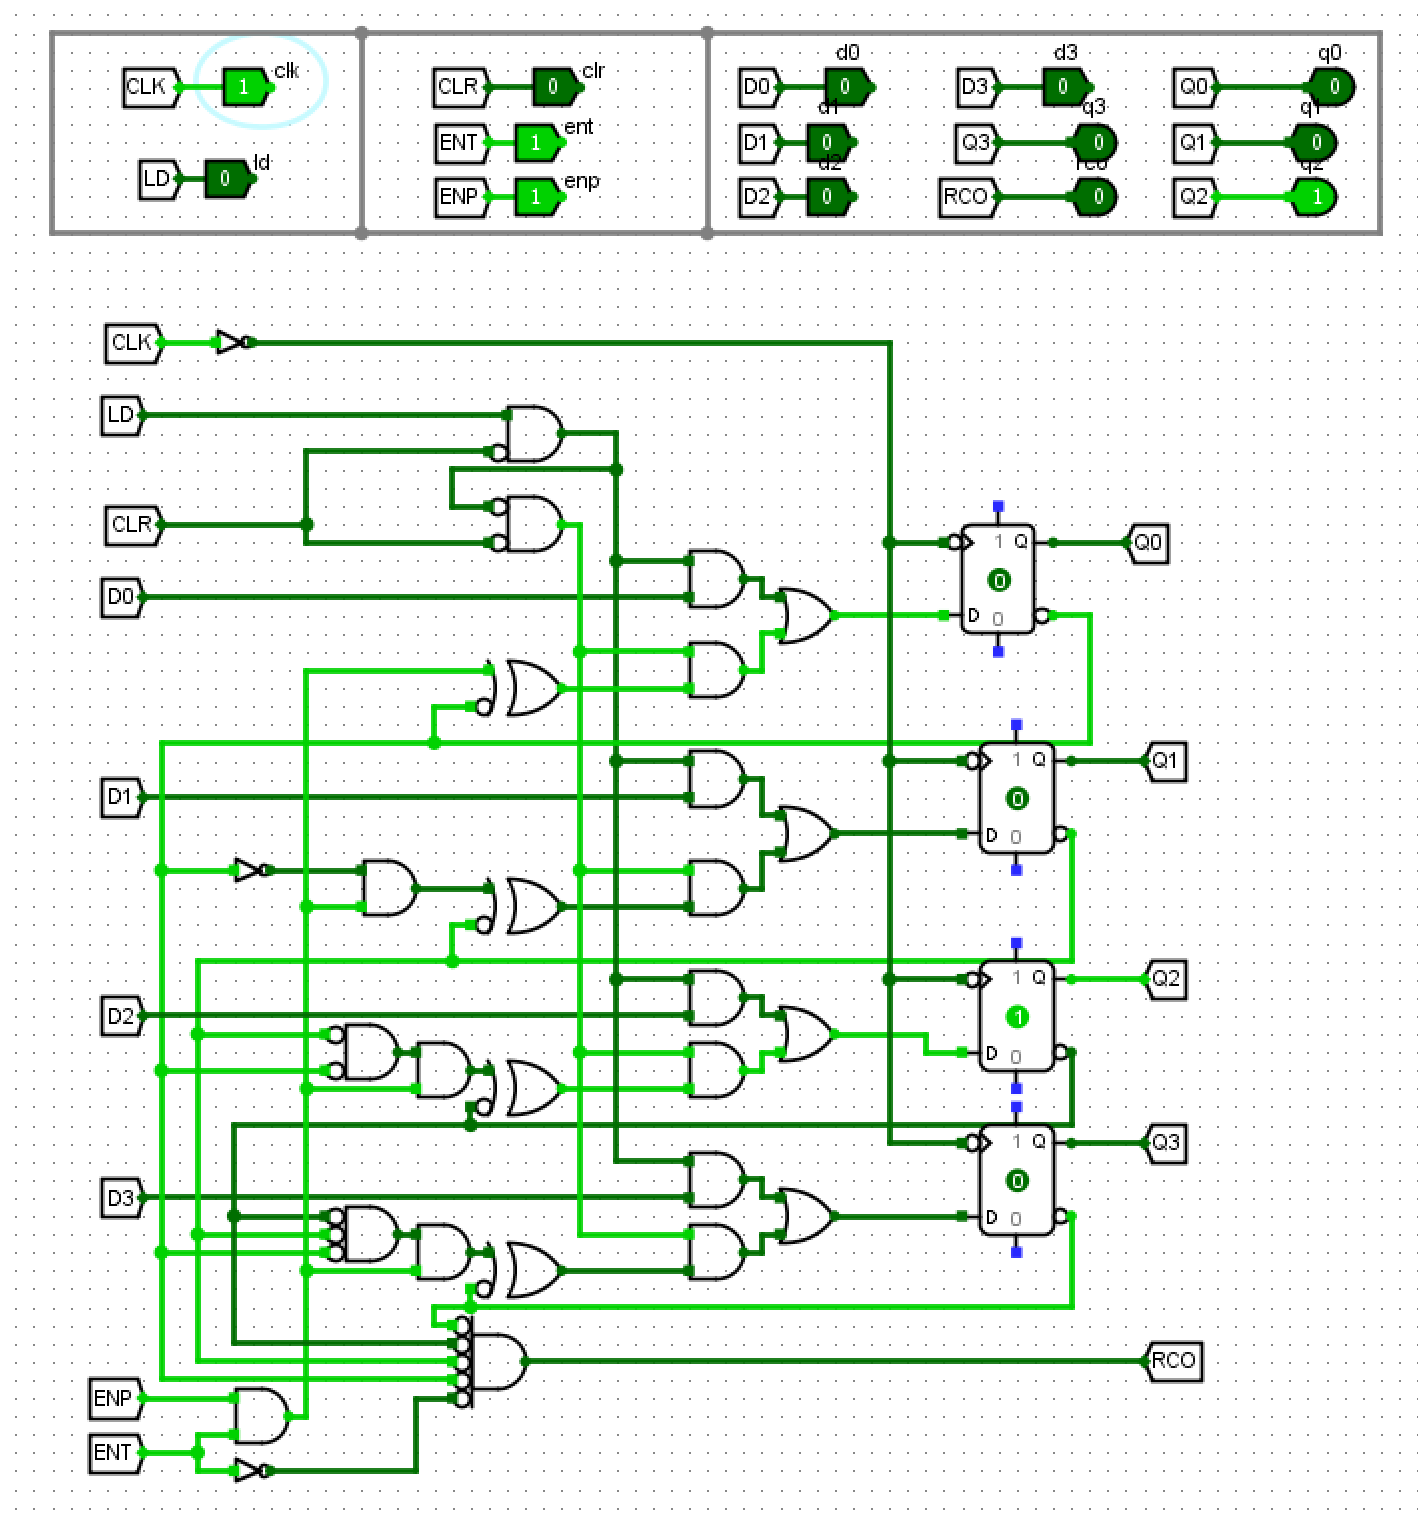Select the D0 tunnel attached to d0 pin
This screenshot has width=1418, height=1522.
point(761,87)
